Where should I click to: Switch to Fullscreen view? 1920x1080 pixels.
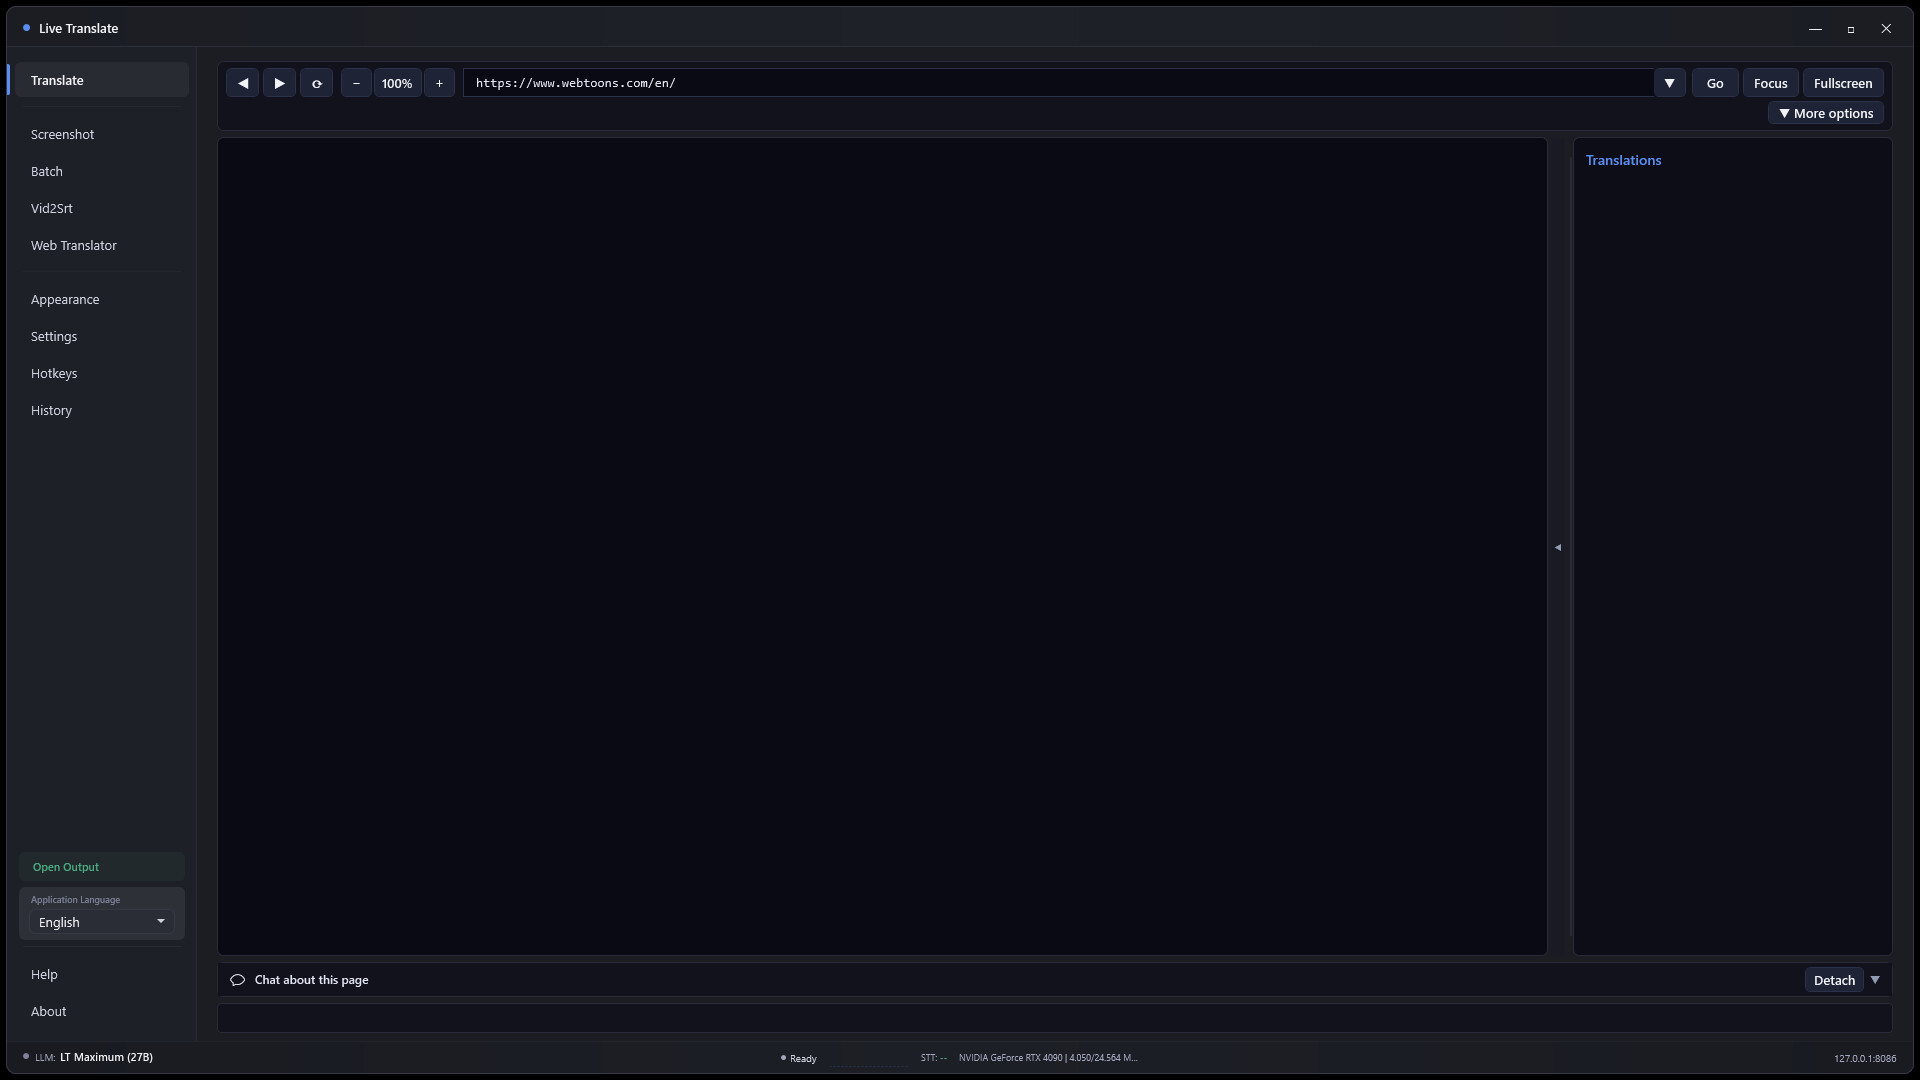[1843, 83]
